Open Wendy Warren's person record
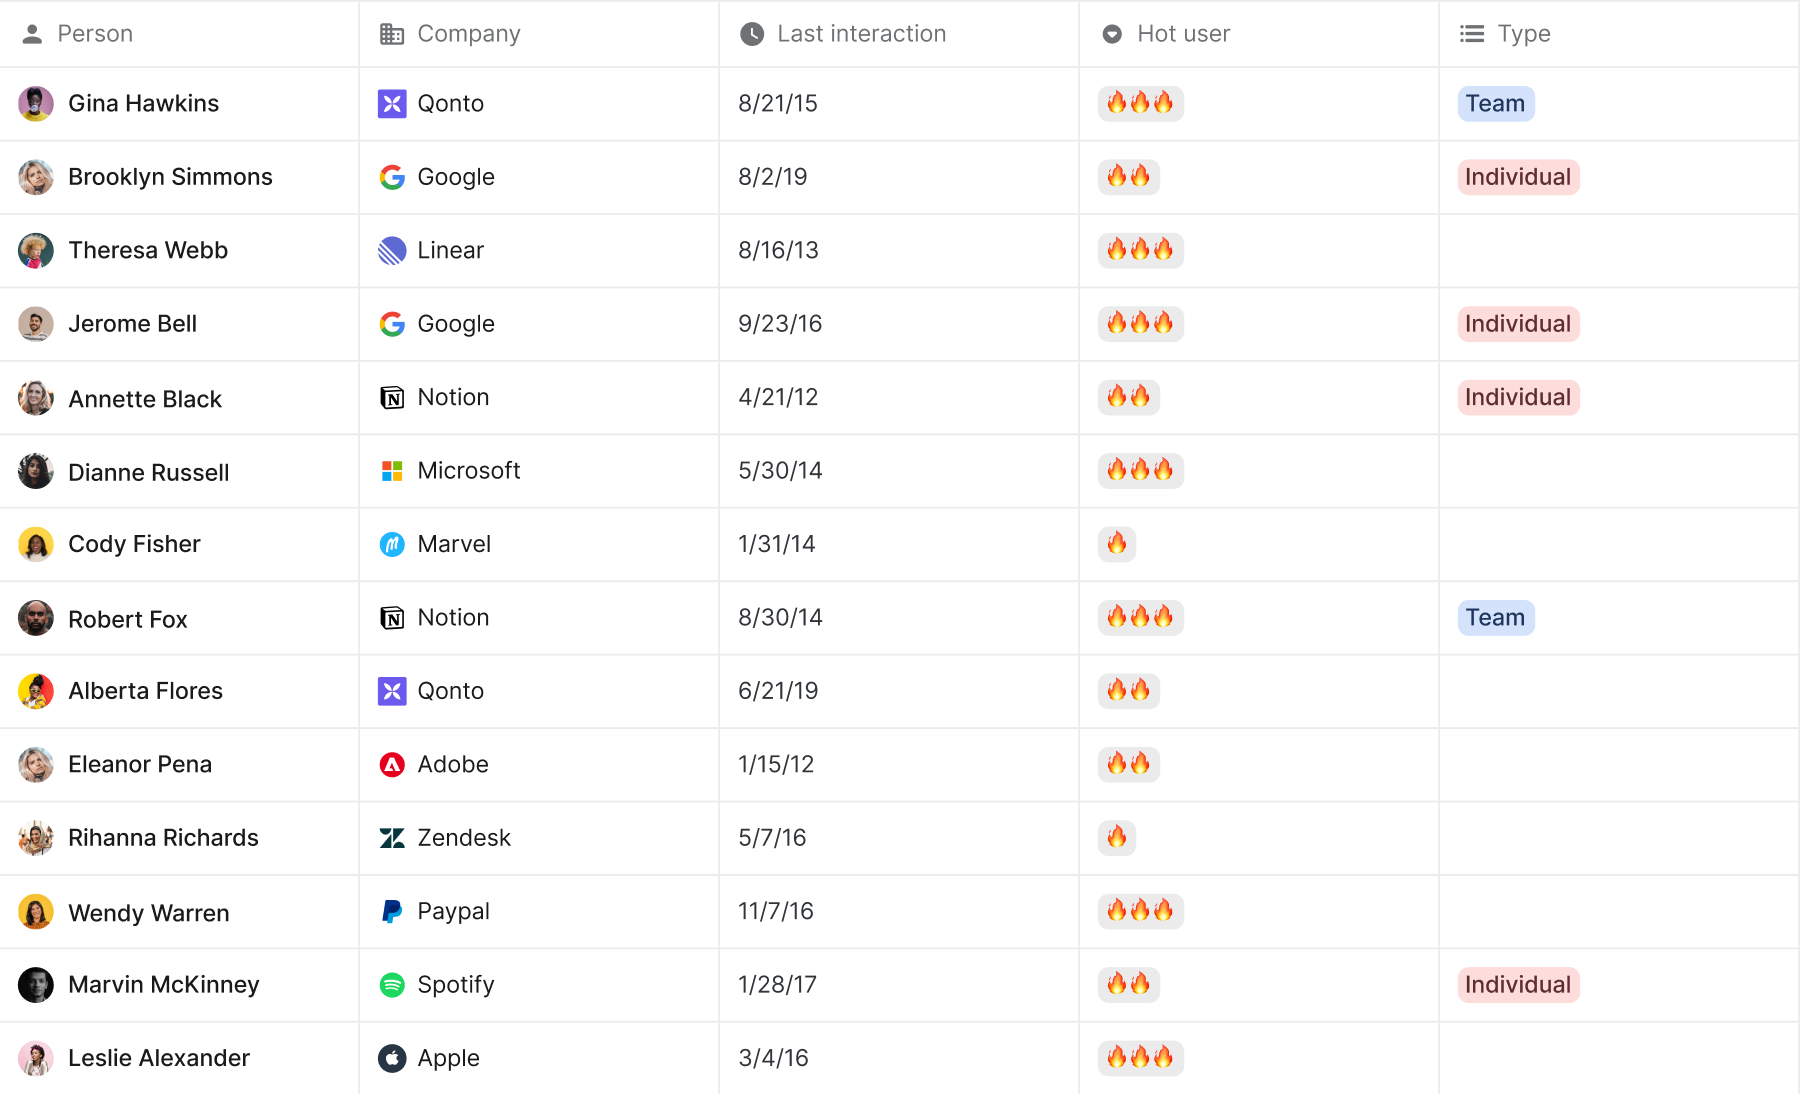 coord(149,913)
